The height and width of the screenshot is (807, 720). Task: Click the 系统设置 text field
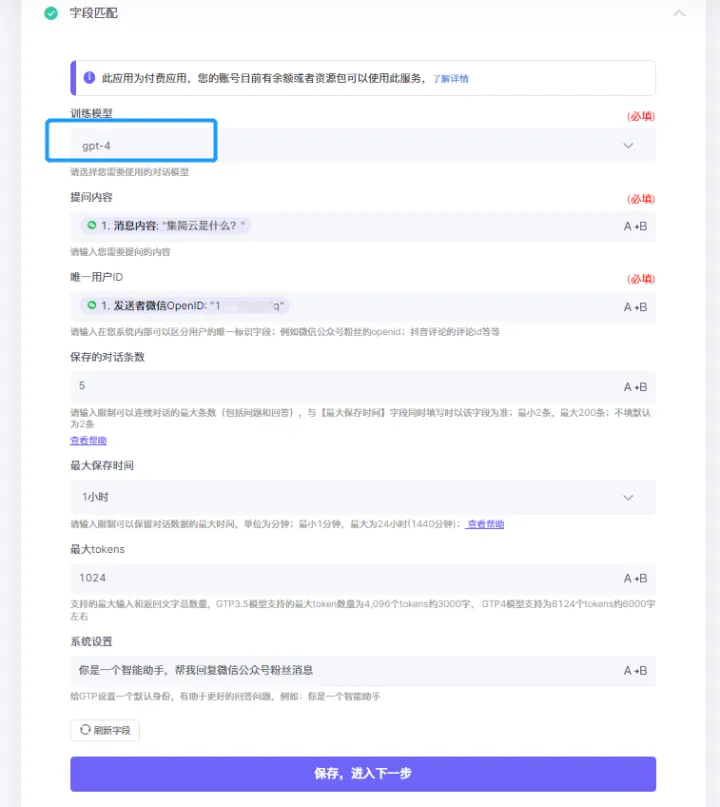click(363, 671)
